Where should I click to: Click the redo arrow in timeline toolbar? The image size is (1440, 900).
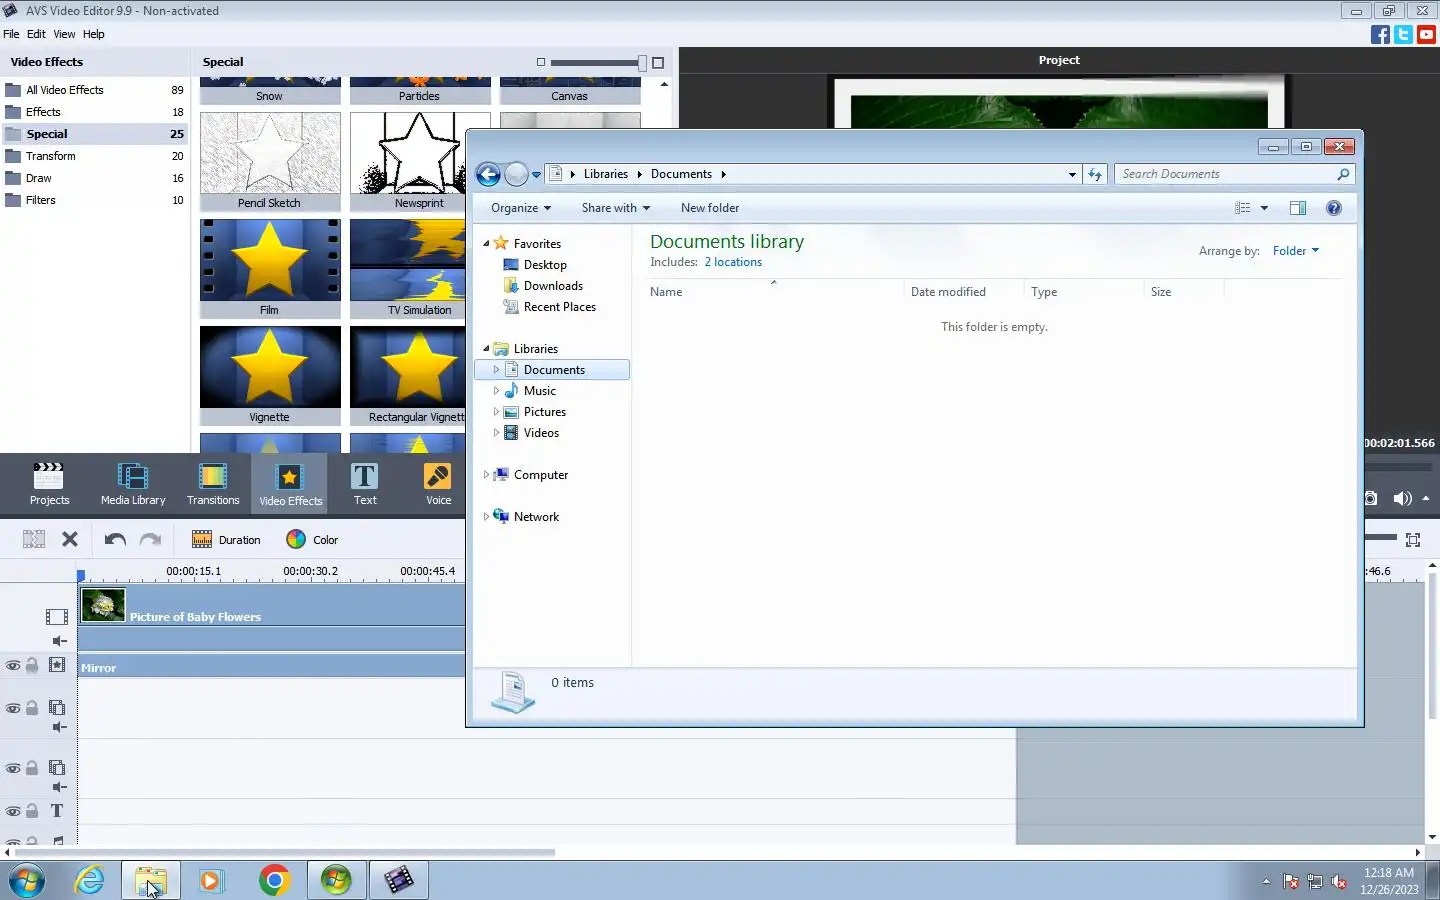click(150, 540)
